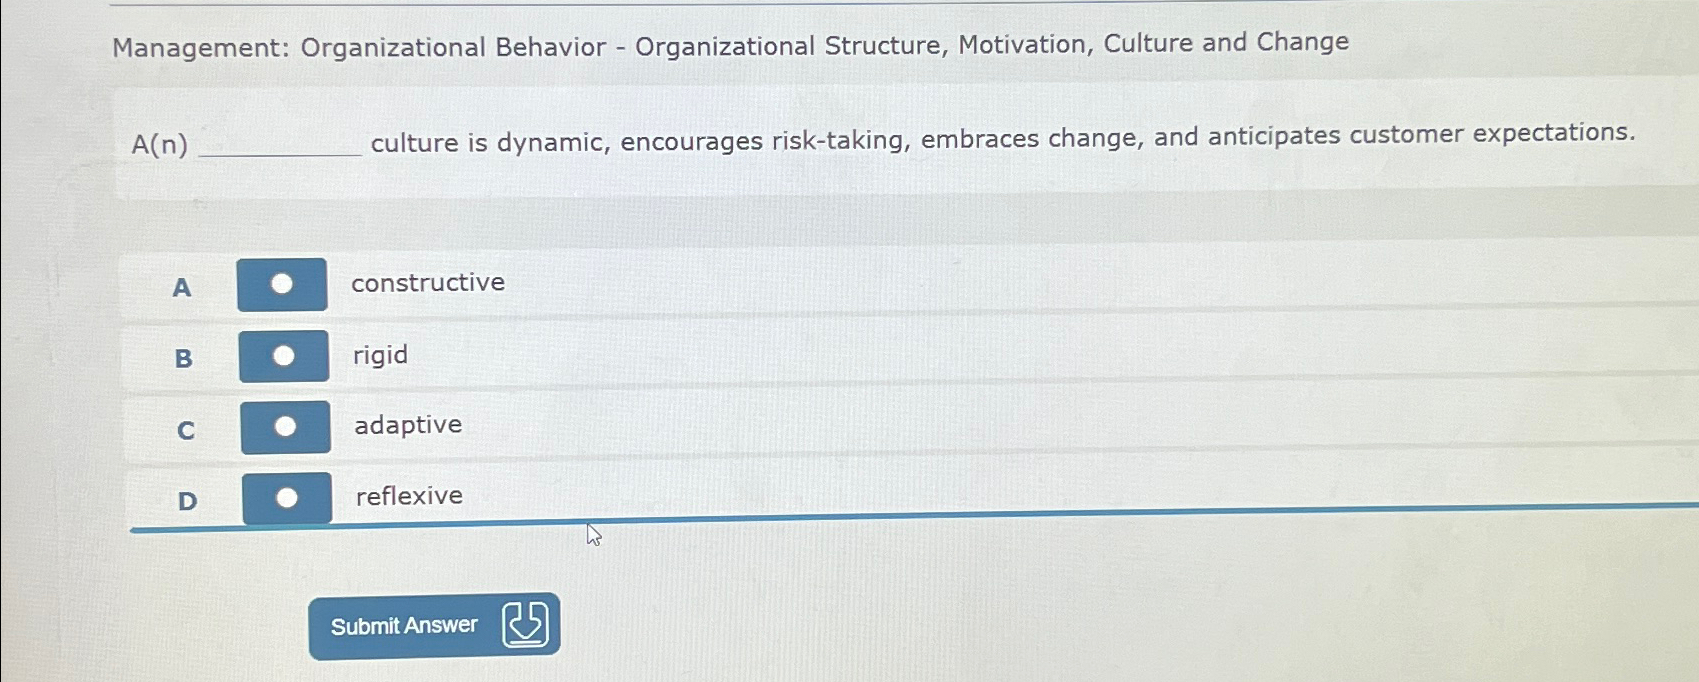Choose the answer labeled reflexive
Viewport: 1699px width, 682px height.
pyautogui.click(x=410, y=496)
